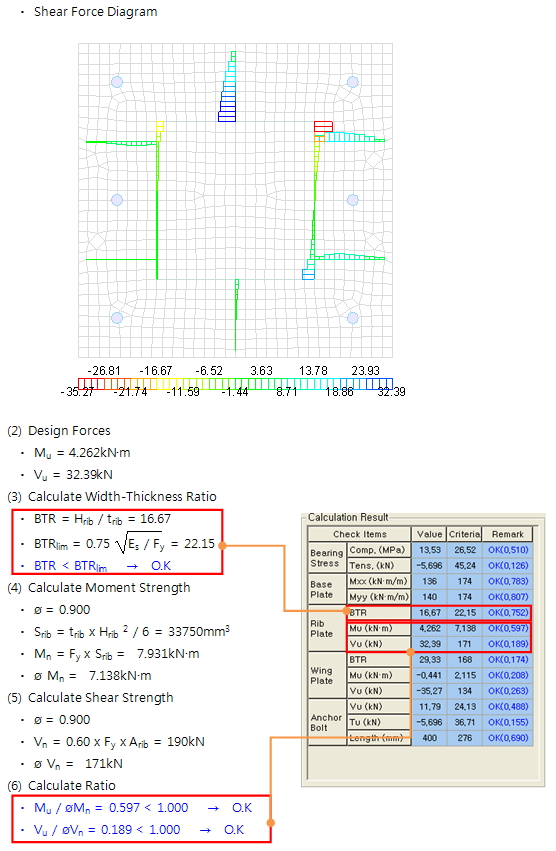Click the red maximum shear element in diagram

(324, 126)
